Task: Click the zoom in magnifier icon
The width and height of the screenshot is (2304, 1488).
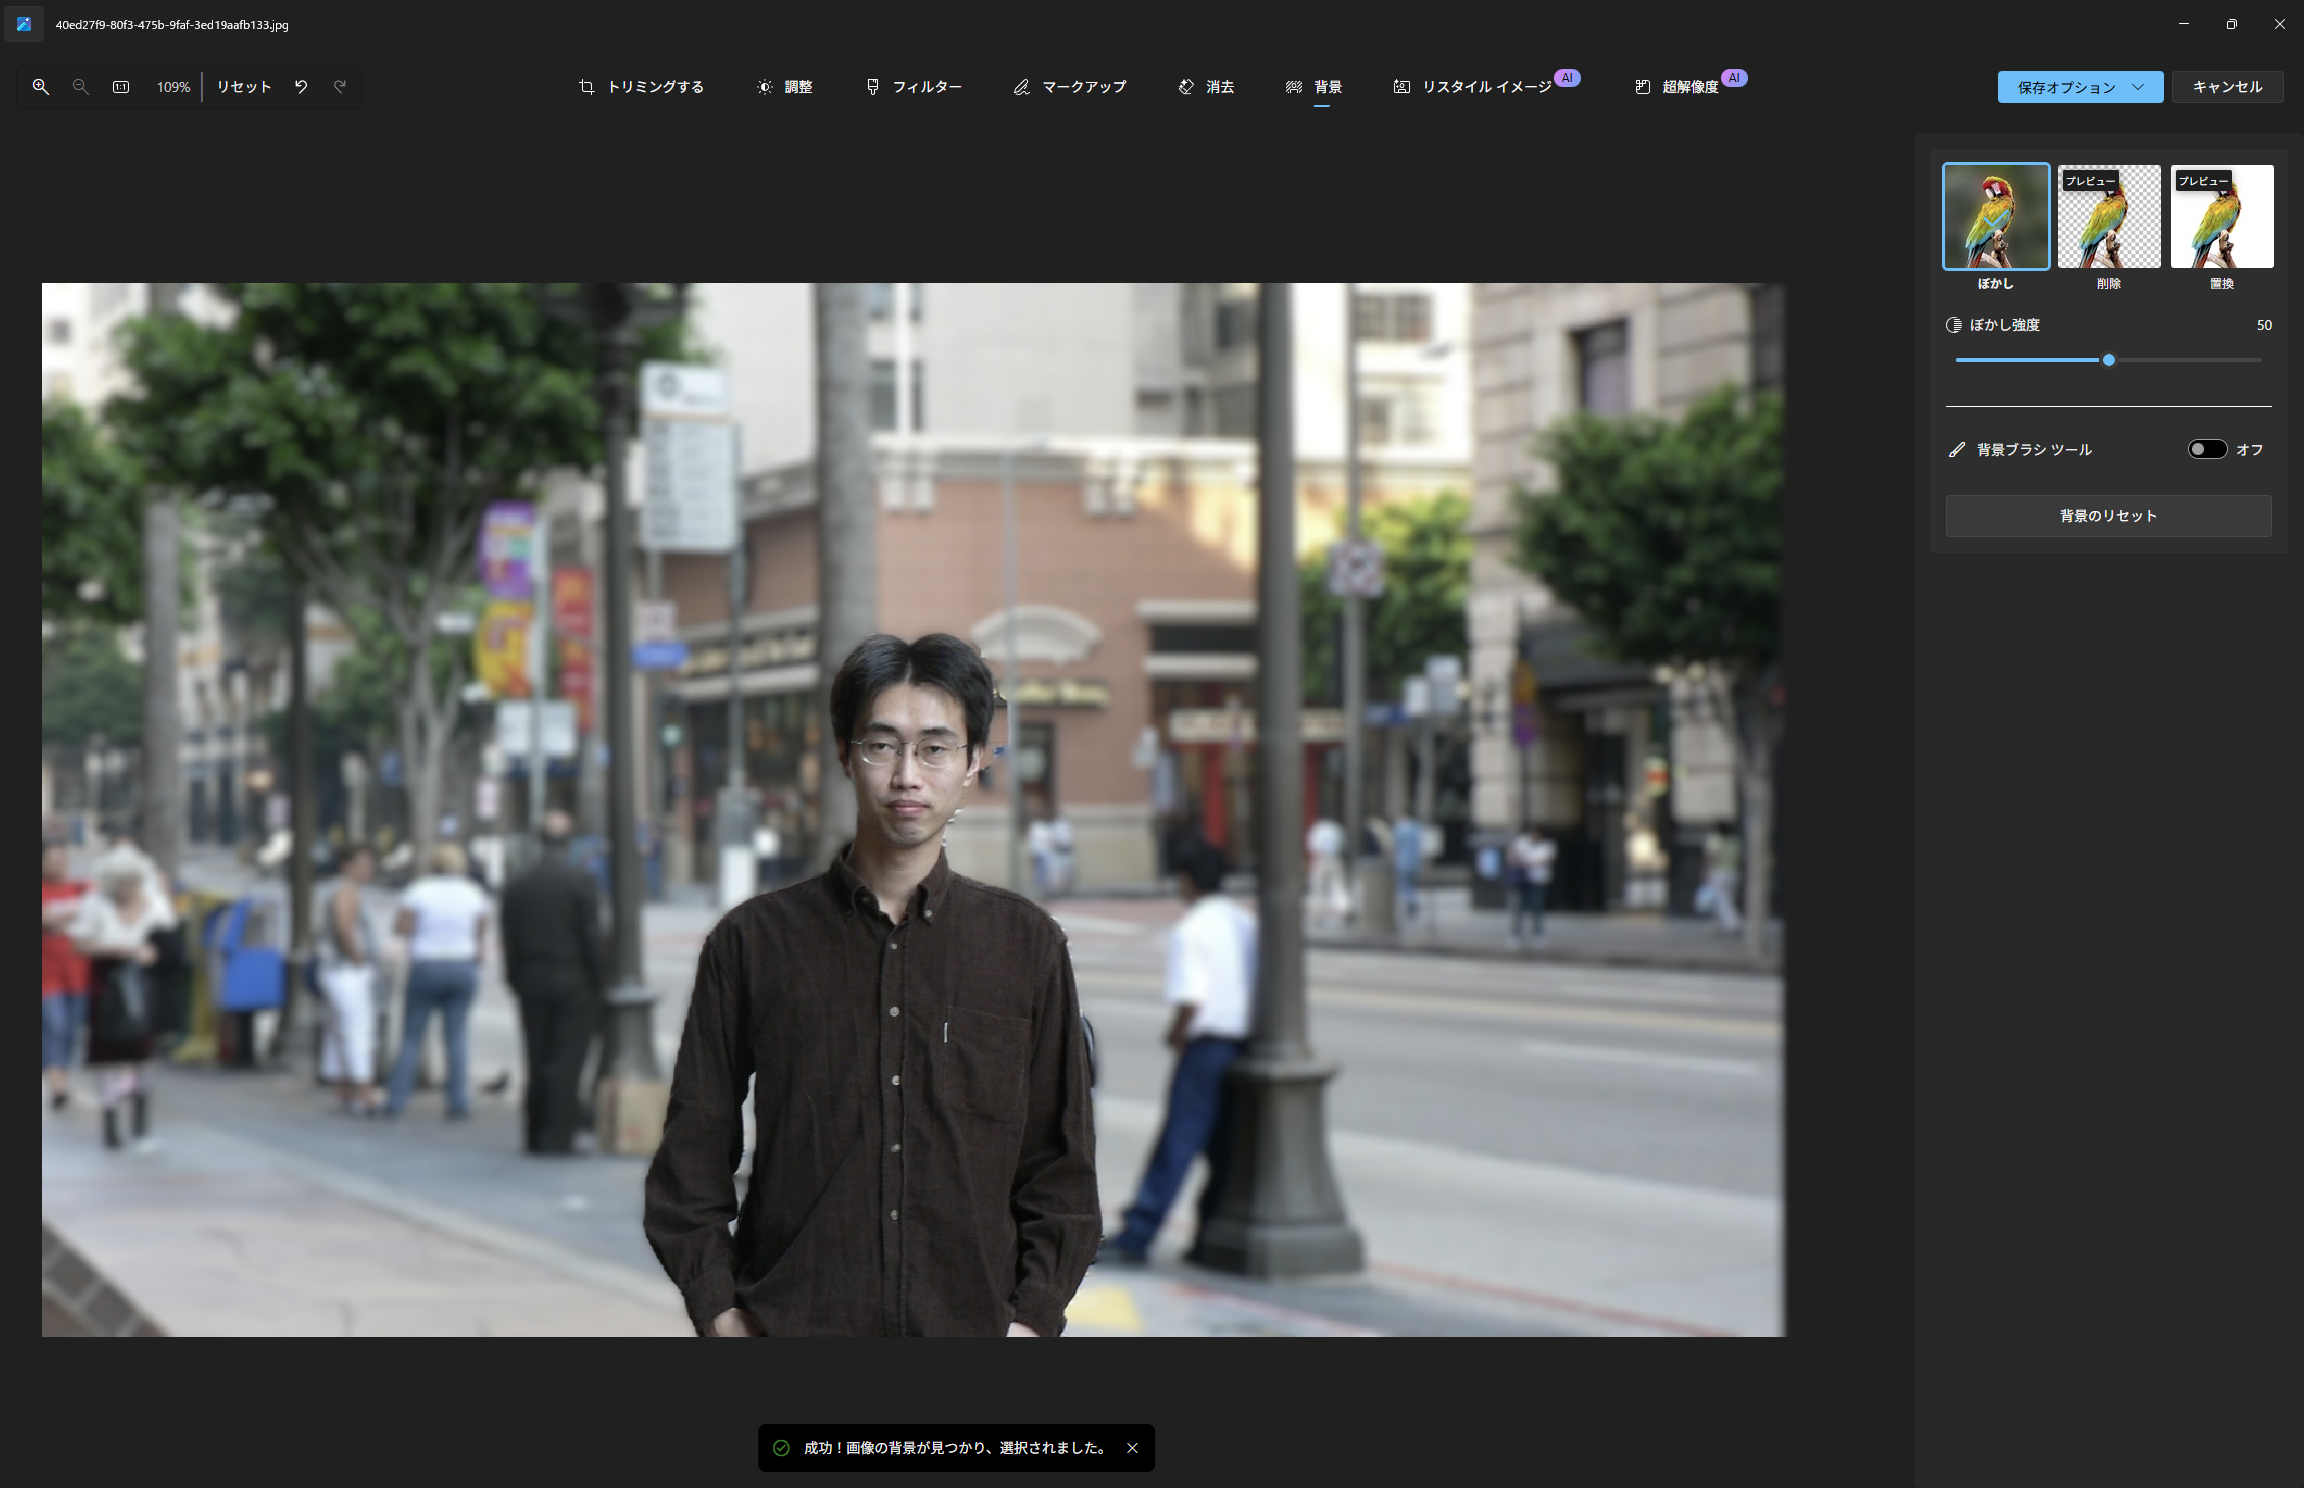Action: [41, 87]
